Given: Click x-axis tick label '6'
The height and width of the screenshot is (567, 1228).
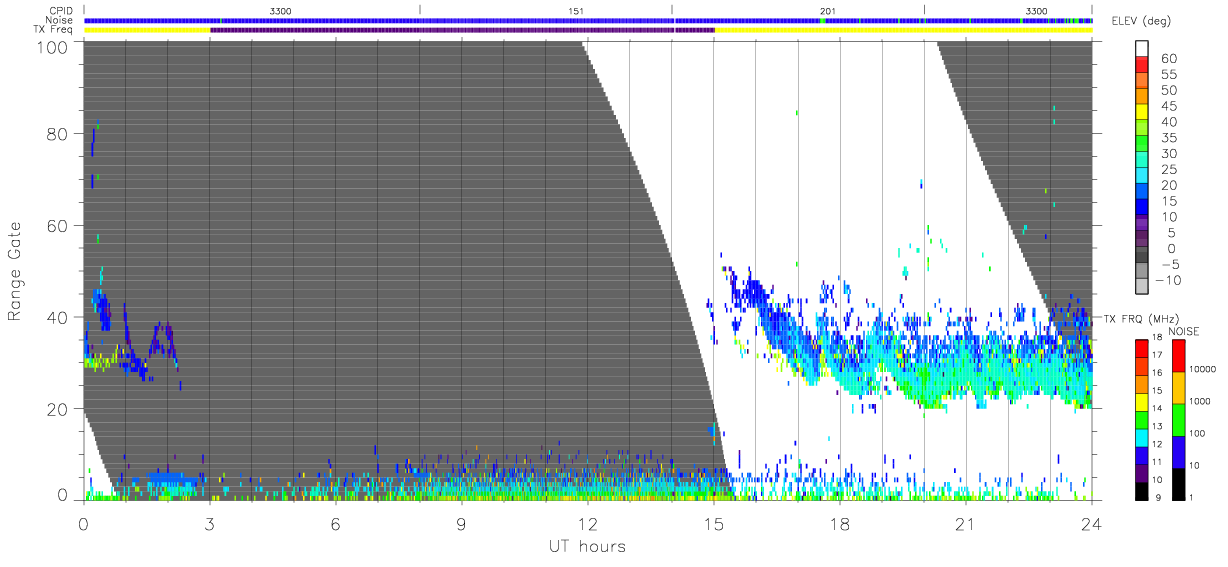Looking at the screenshot, I should click(336, 524).
